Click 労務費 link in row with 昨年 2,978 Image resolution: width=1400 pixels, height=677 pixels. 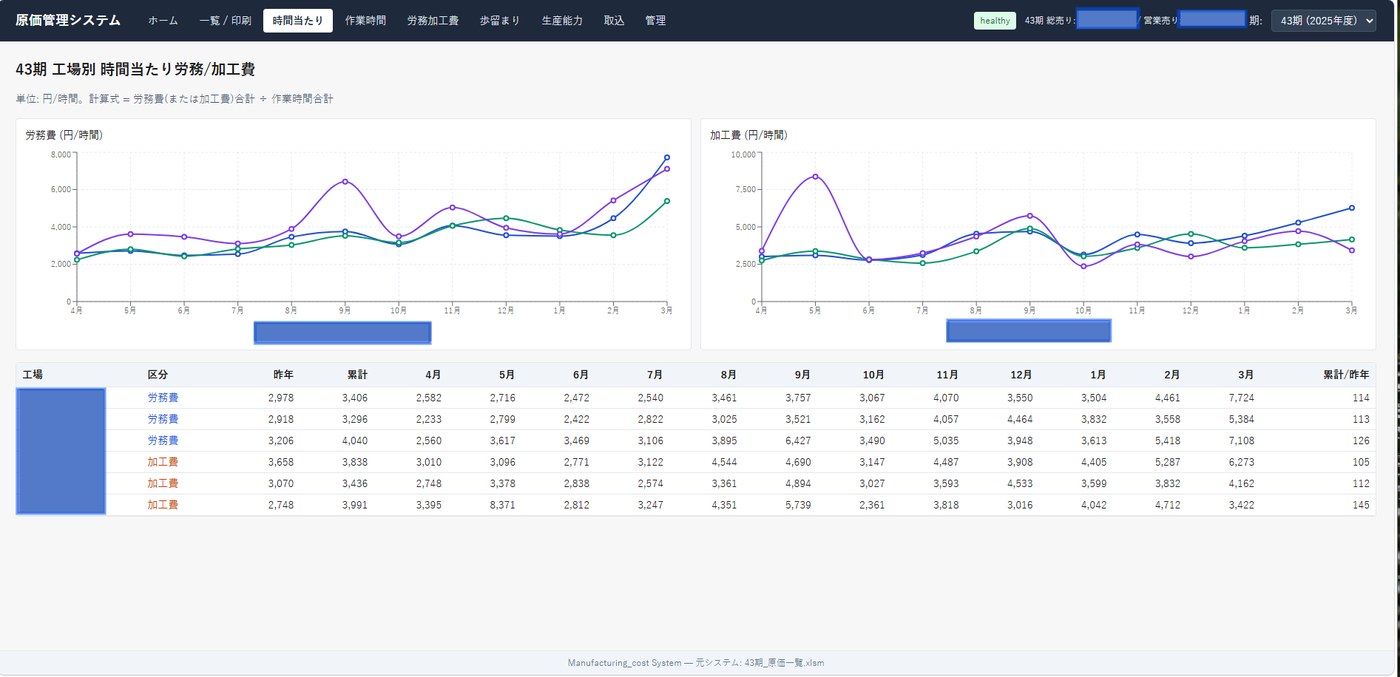click(162, 398)
